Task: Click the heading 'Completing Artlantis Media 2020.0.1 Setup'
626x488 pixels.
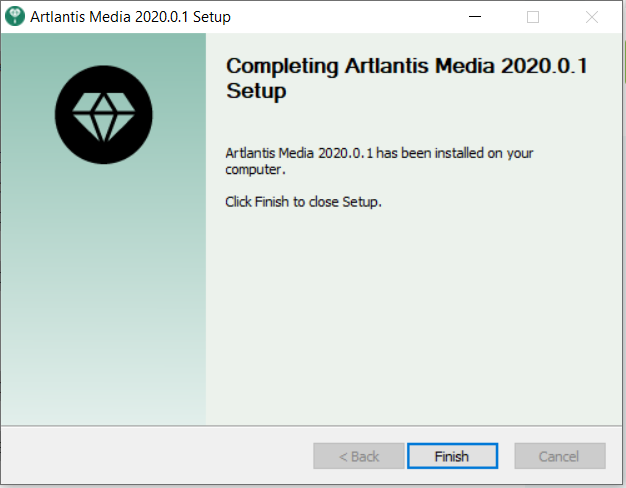Action: [x=406, y=78]
